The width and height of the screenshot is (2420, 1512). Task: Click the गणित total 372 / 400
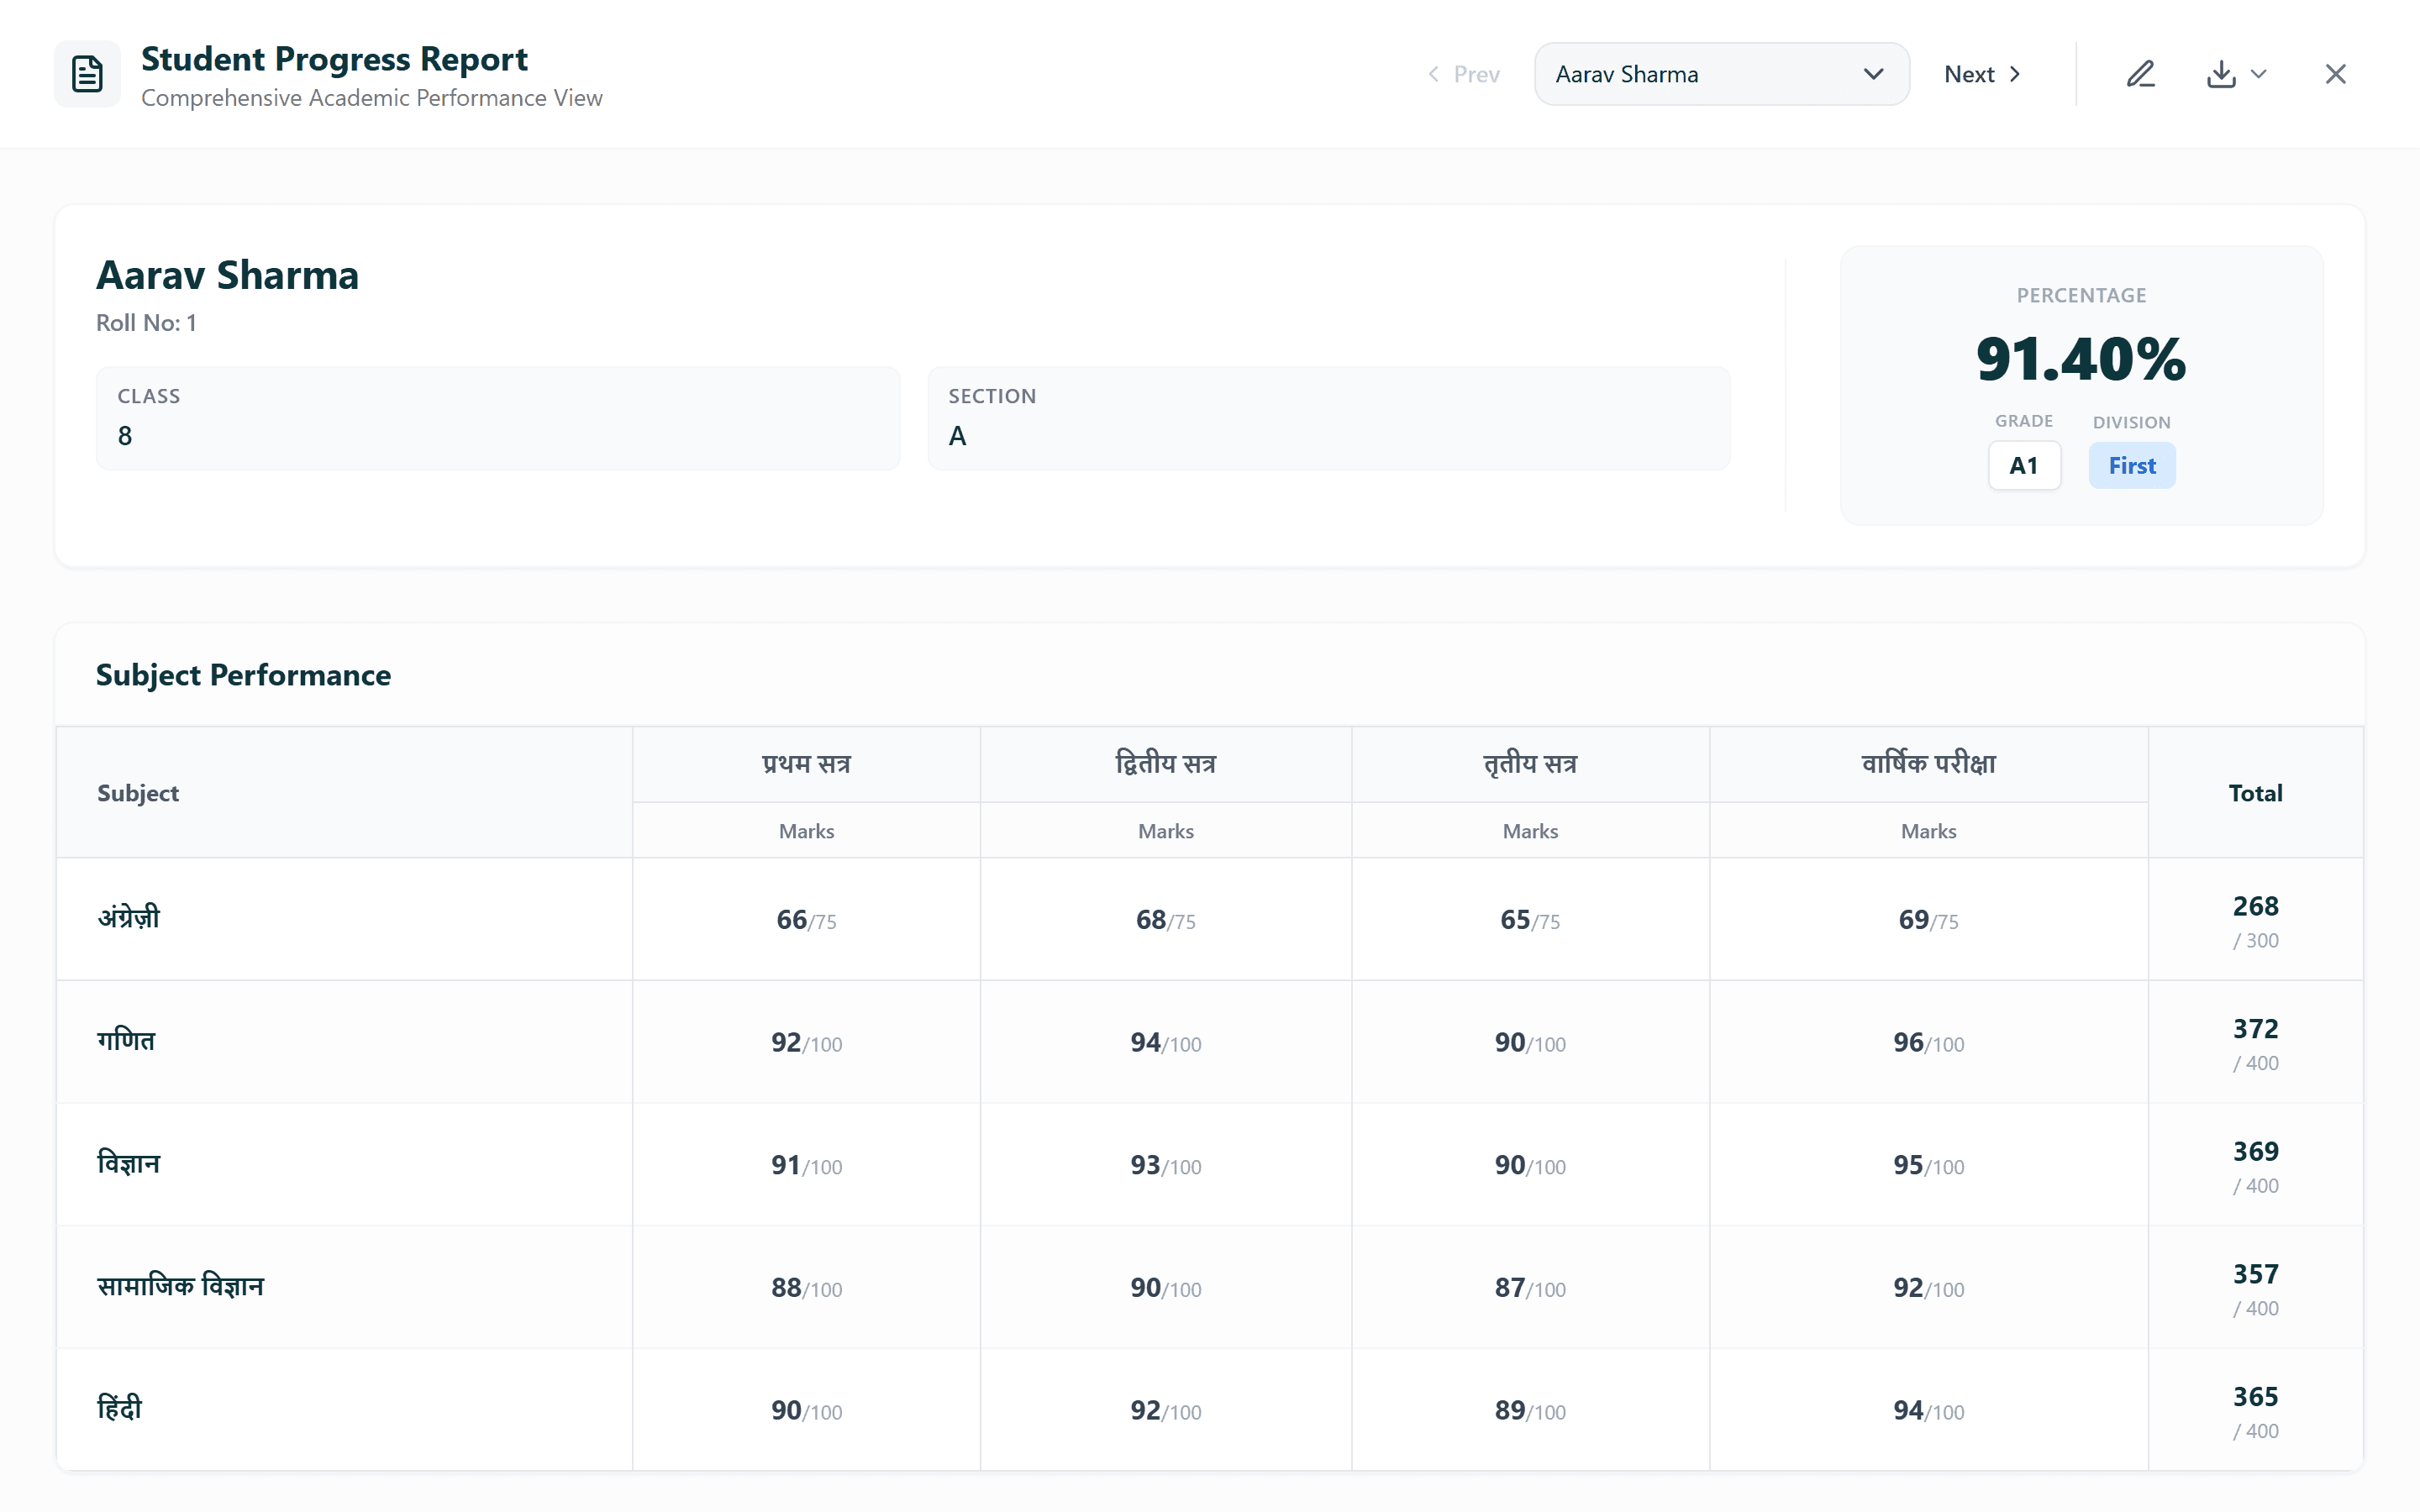click(2255, 1044)
